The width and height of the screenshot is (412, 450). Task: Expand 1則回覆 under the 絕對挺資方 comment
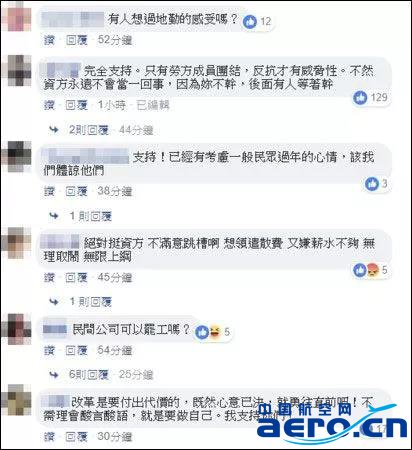click(x=91, y=302)
